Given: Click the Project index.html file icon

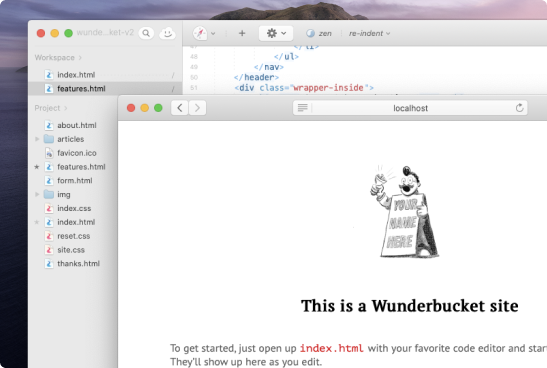Looking at the screenshot, I should point(49,222).
